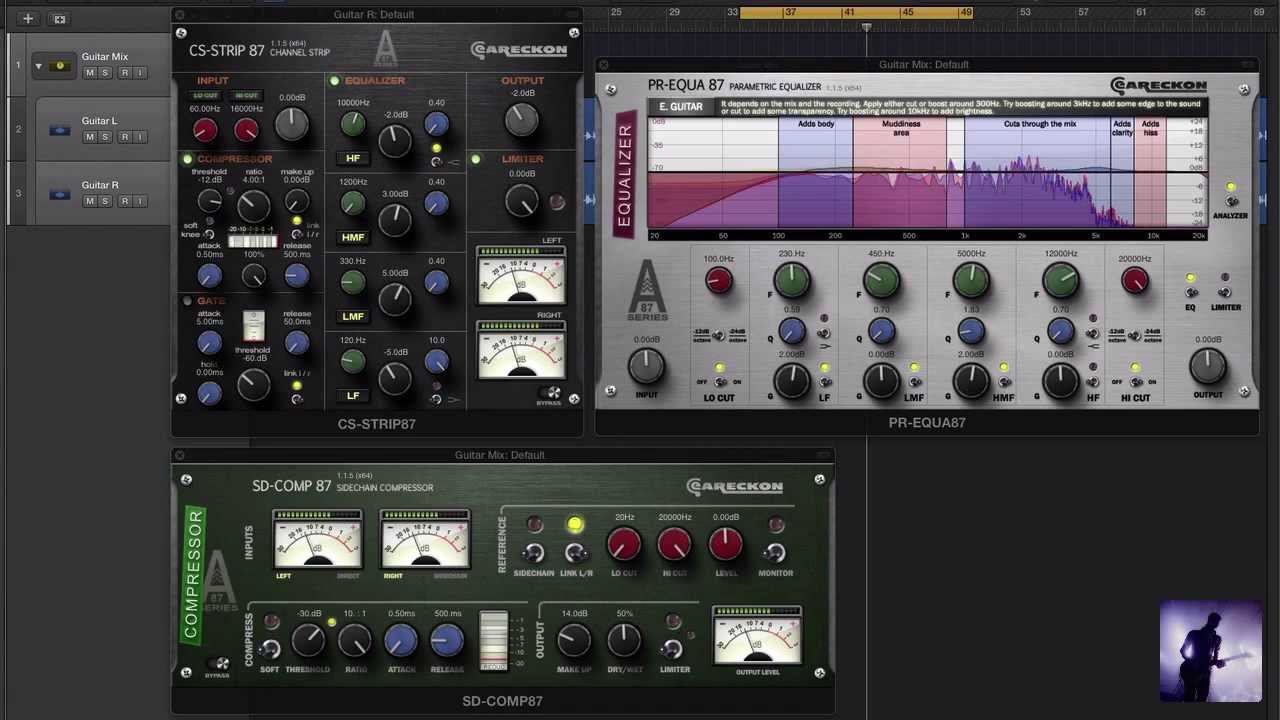Click the CS-STRIP limiter knob
This screenshot has height=720, width=1280.
[522, 200]
